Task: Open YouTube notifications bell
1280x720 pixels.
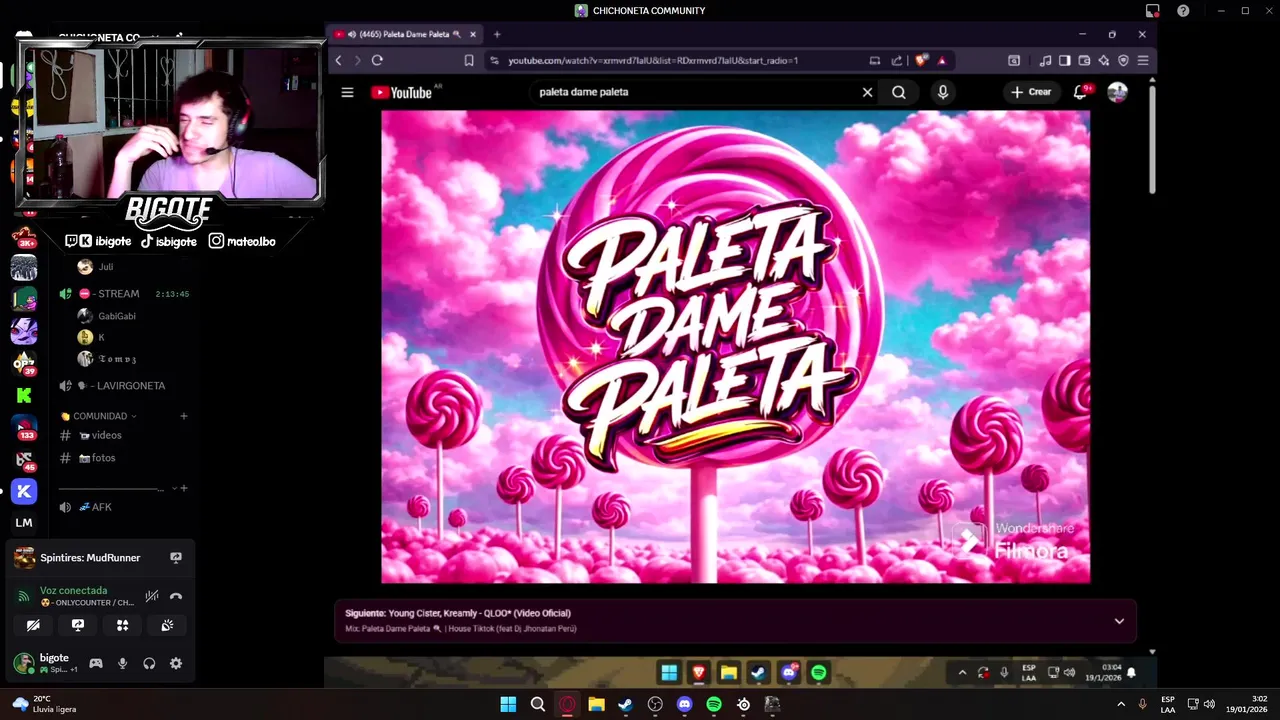Action: pyautogui.click(x=1080, y=92)
